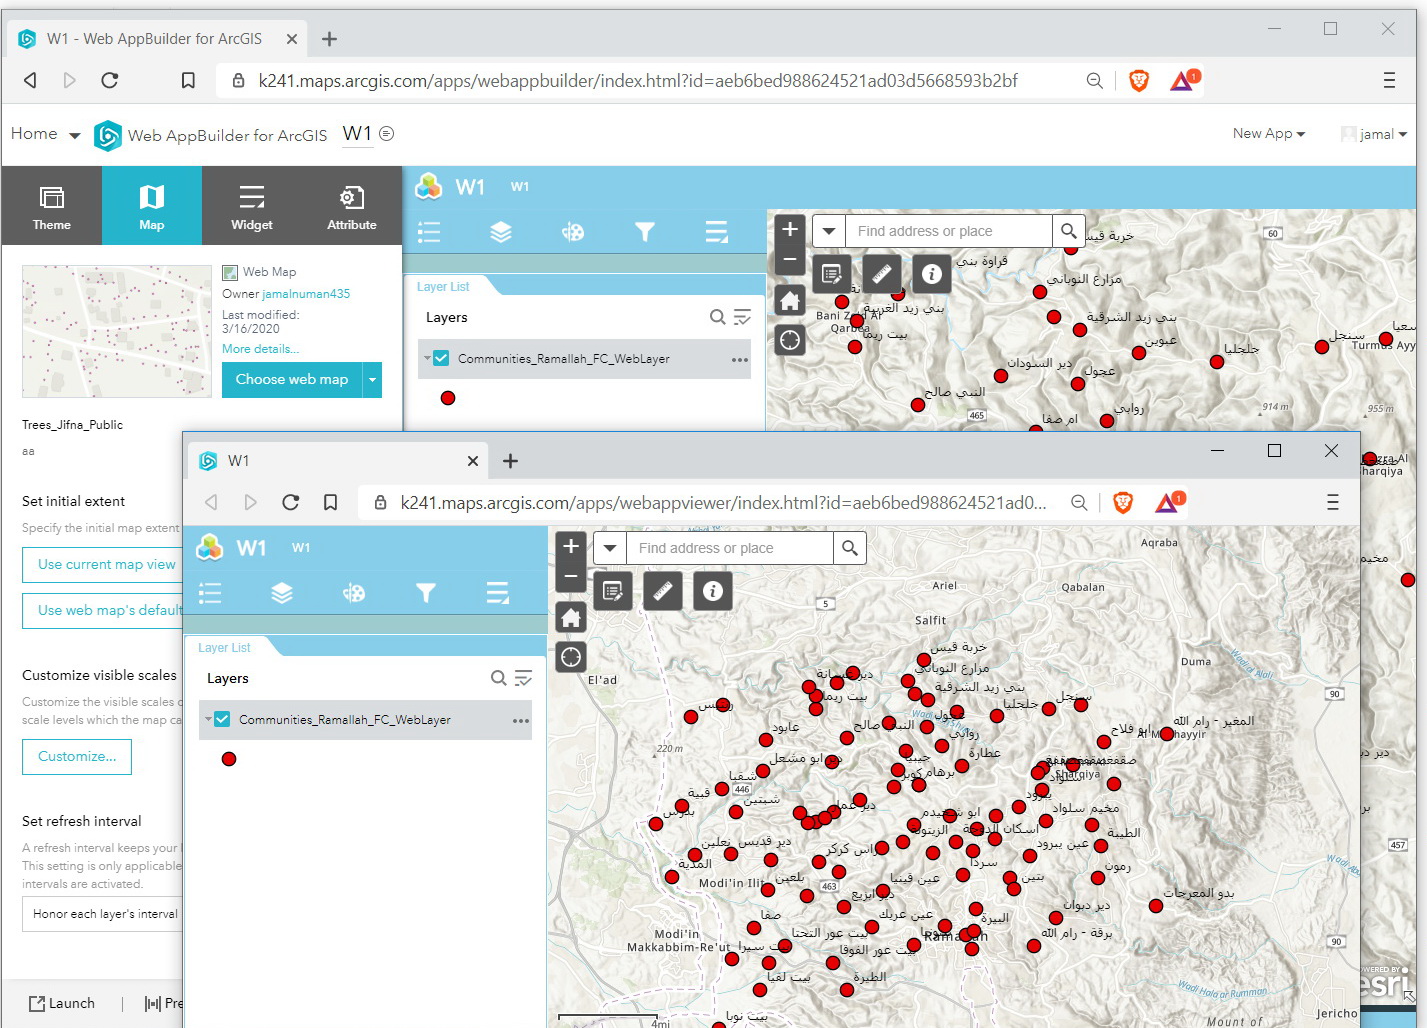The width and height of the screenshot is (1427, 1028).
Task: Click the measurement ruler widget in front window
Action: click(x=663, y=591)
